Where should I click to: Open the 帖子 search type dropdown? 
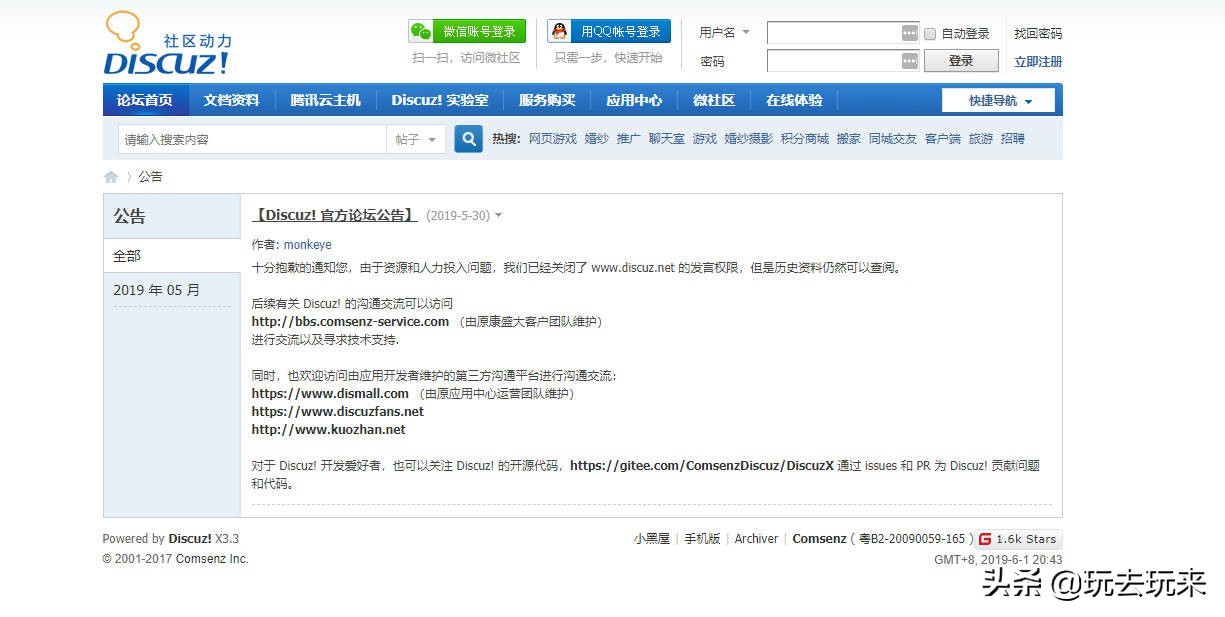coord(416,139)
